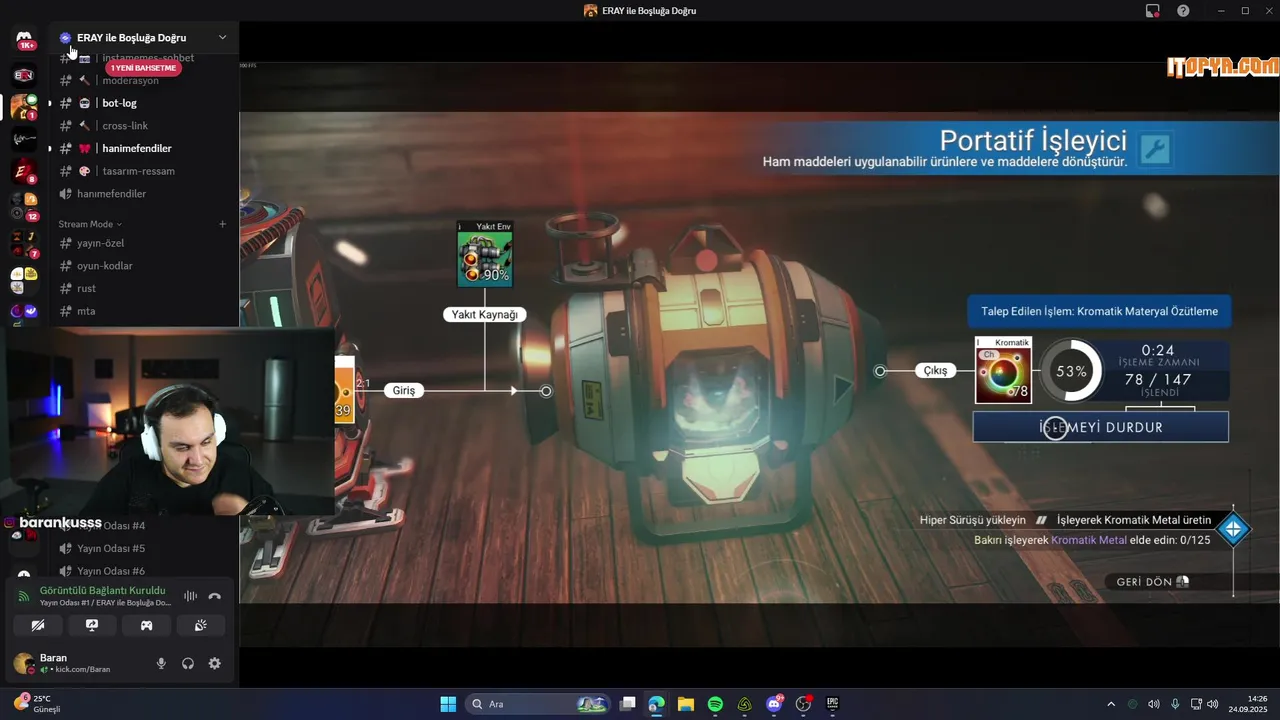Click the Görüntülü Bağlantı Kuruldu status text
This screenshot has width=1280, height=720.
pyautogui.click(x=102, y=590)
